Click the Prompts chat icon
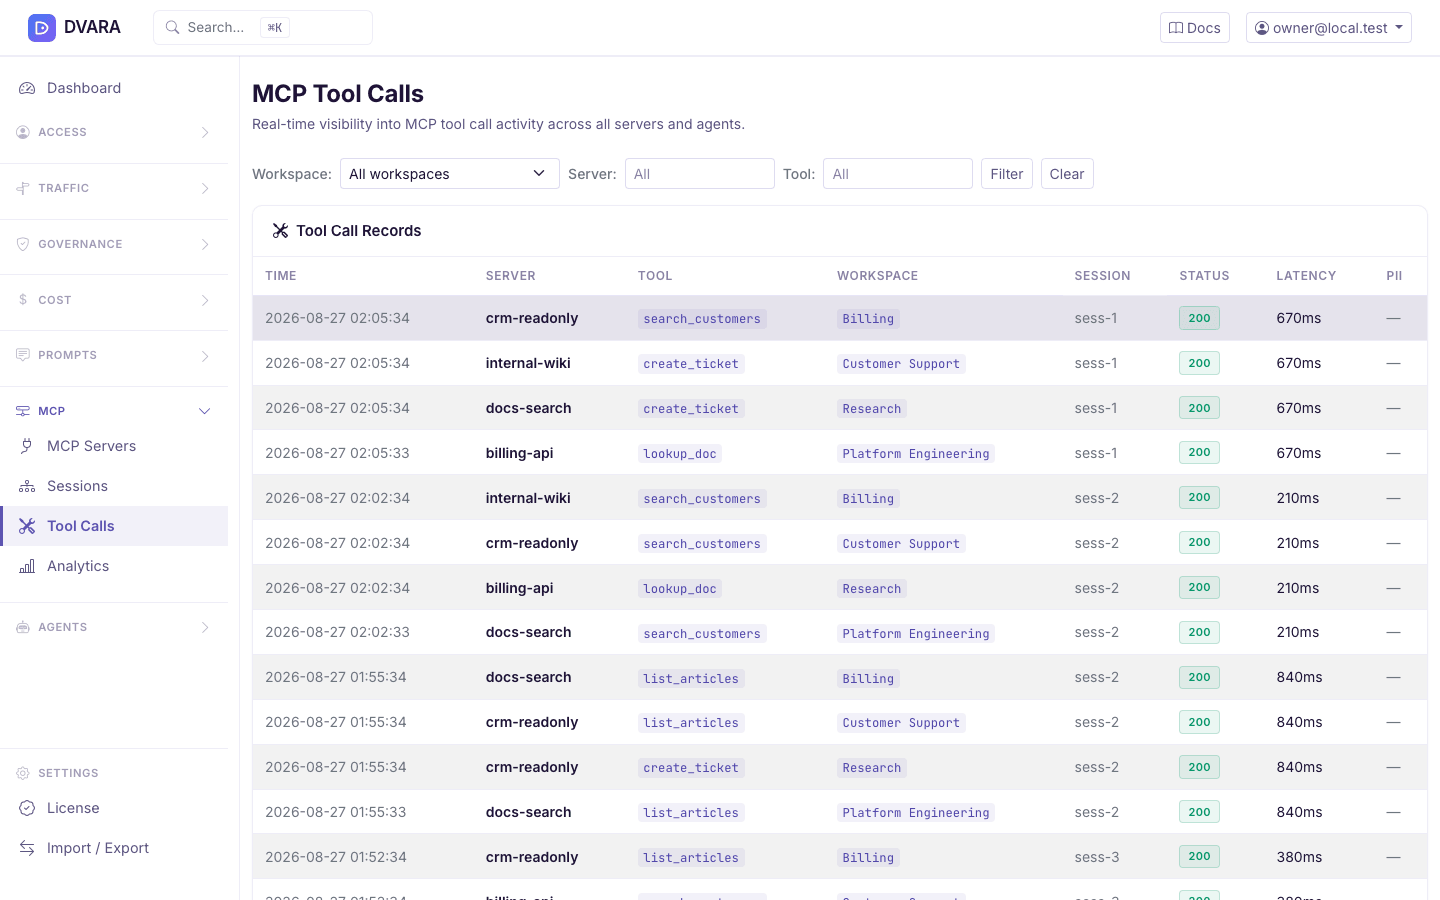The image size is (1440, 900). pos(23,355)
